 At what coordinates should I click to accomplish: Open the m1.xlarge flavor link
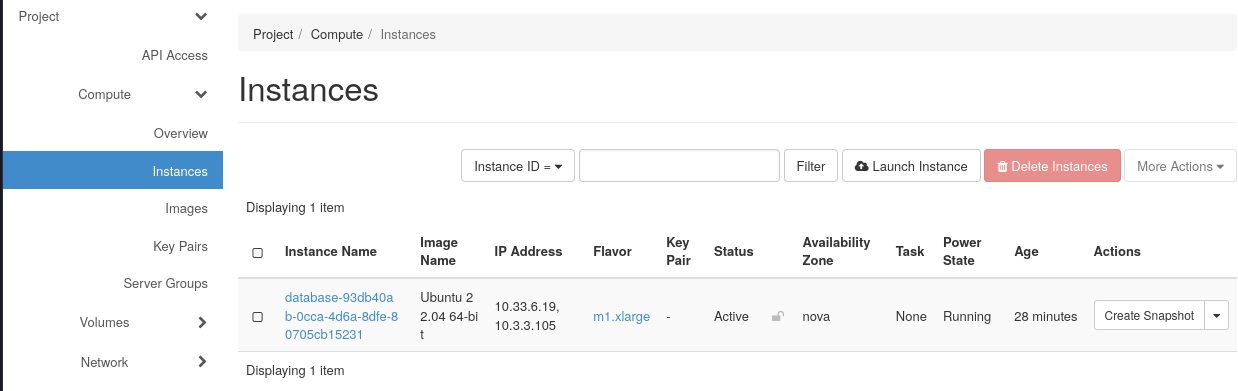(621, 317)
